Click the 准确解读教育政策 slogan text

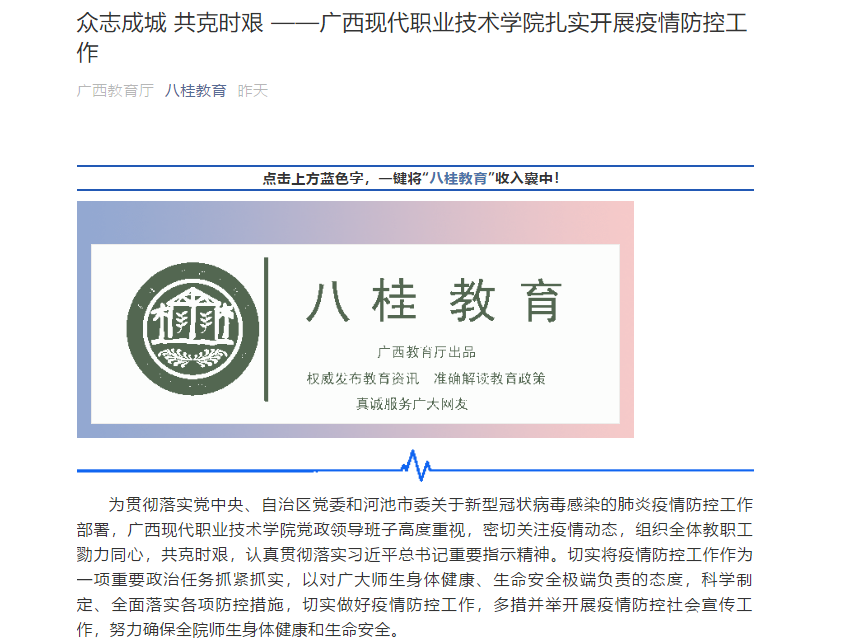[492, 380]
